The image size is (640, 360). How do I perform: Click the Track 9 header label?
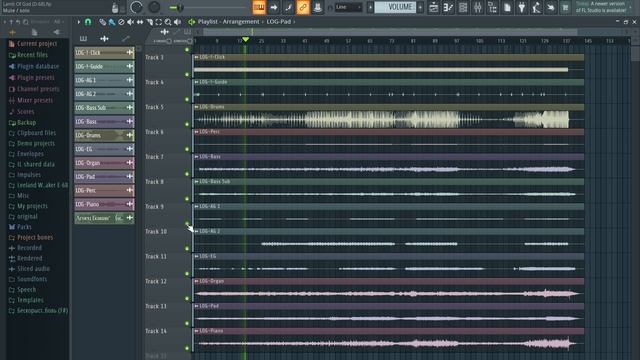click(154, 207)
